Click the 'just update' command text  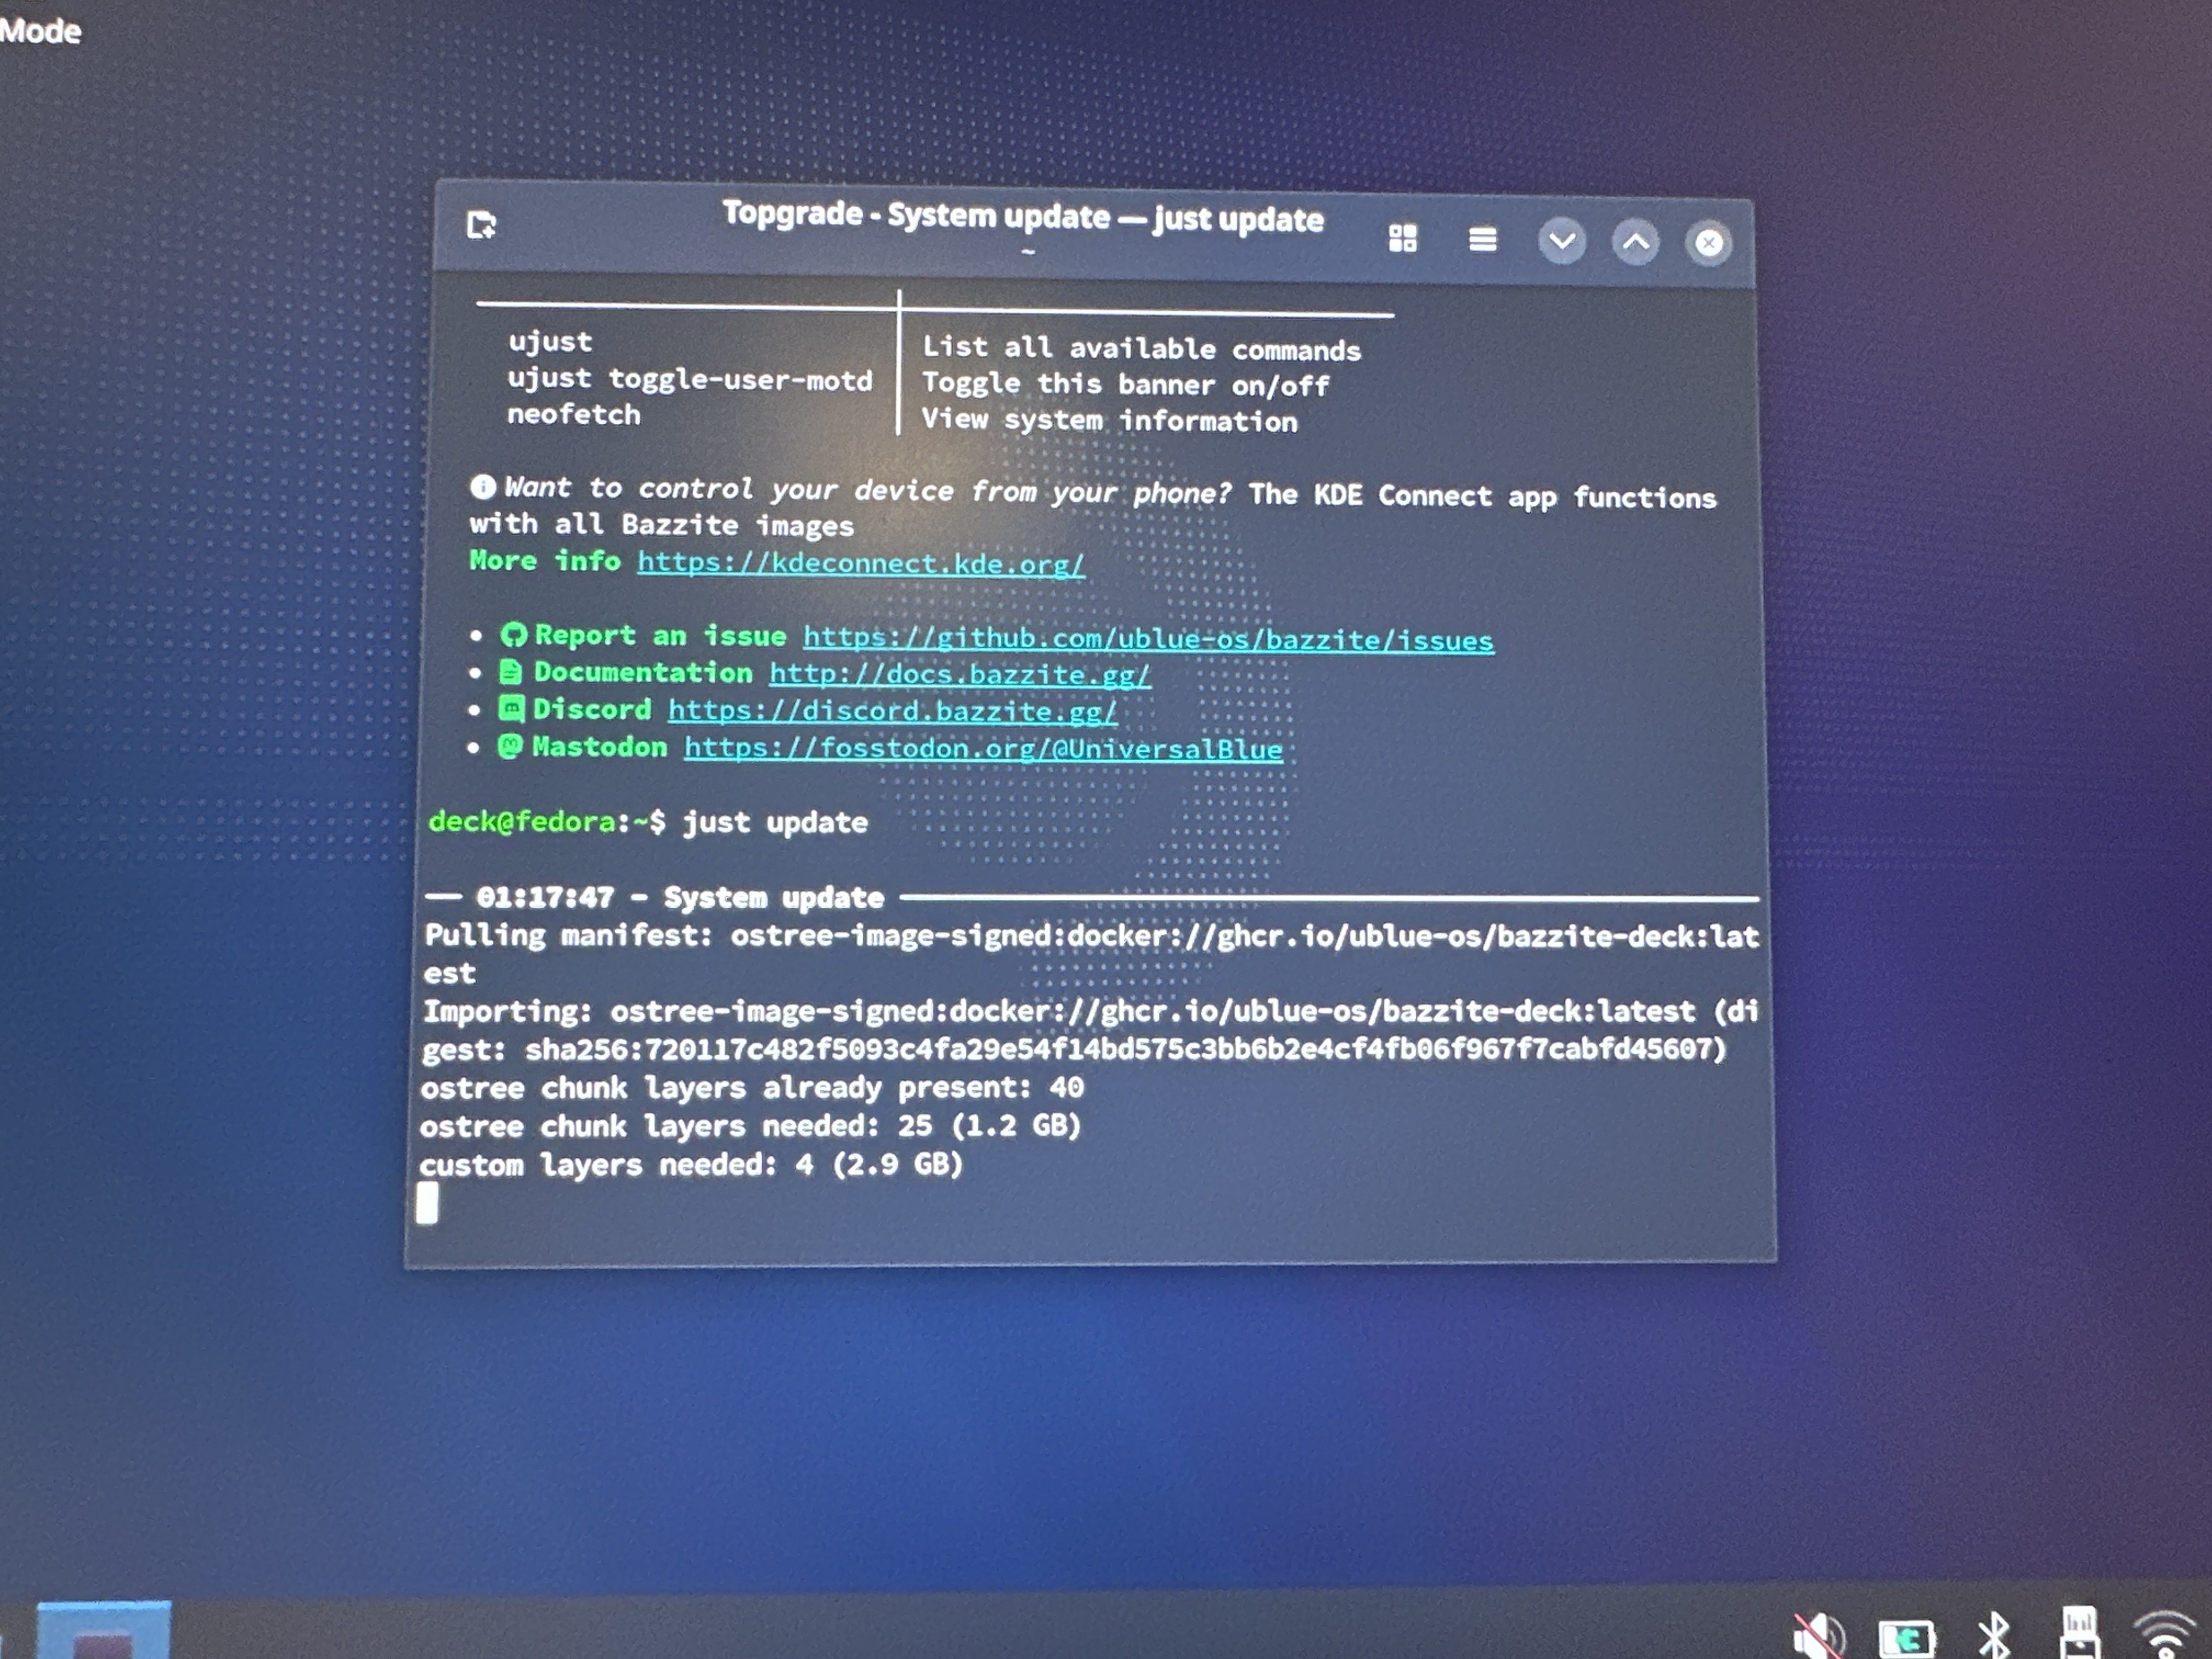(x=775, y=823)
